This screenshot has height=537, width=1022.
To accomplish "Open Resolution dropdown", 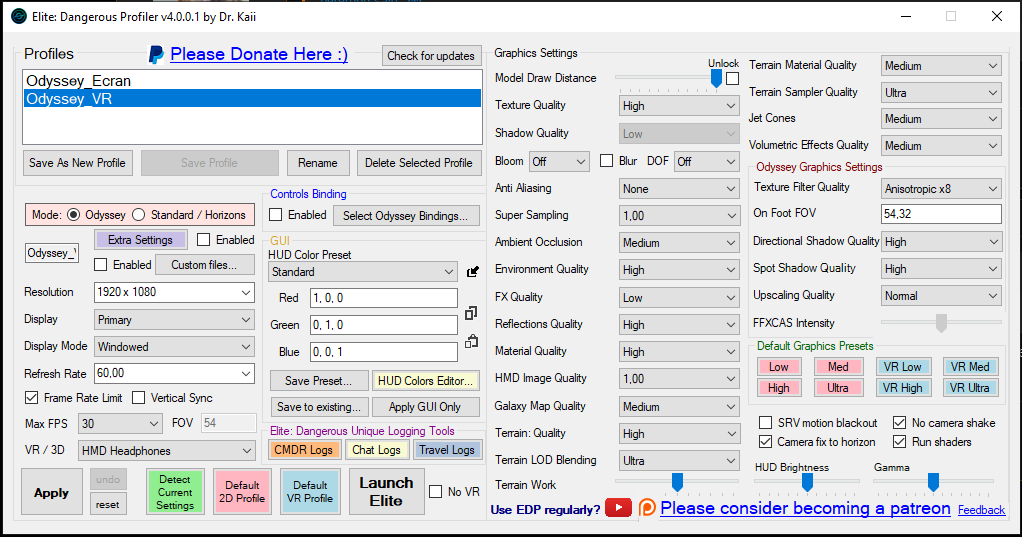I will coord(174,293).
